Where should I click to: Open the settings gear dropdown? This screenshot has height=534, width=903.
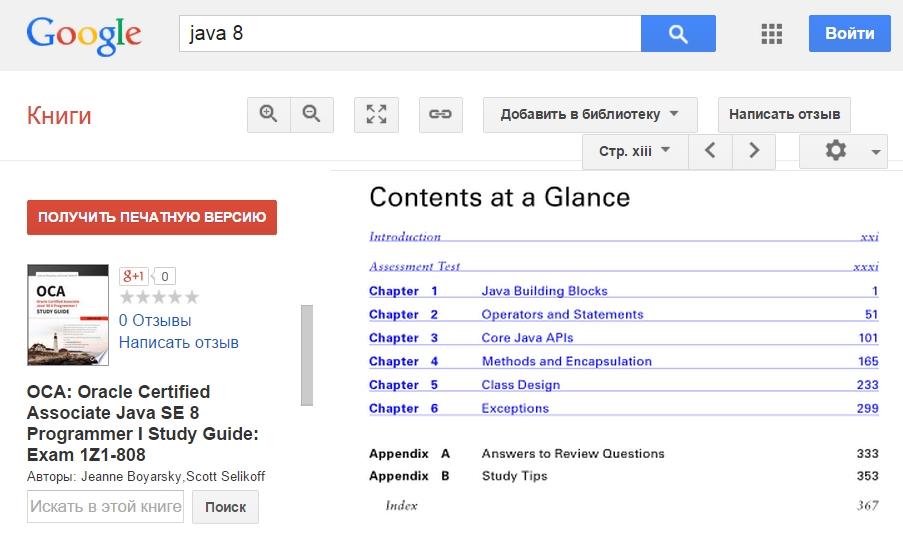pos(843,151)
